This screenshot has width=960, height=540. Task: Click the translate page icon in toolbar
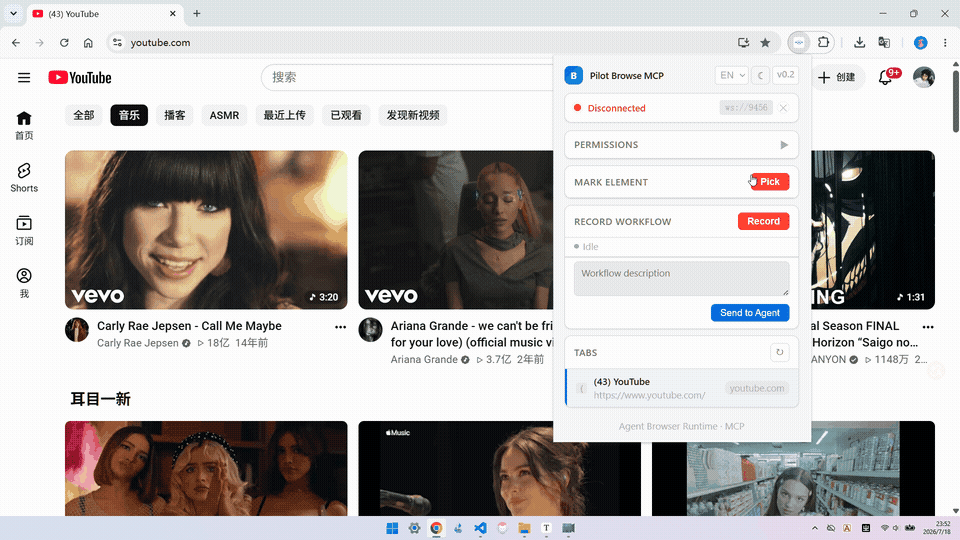tap(884, 42)
